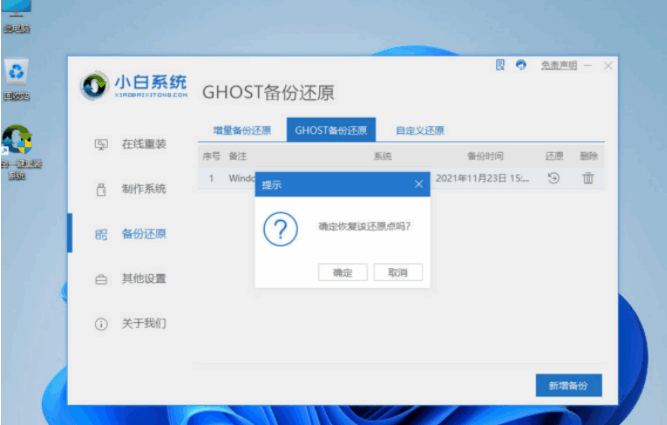Select the GHOST备份还原 tab
Viewport: 667px width, 425px height.
click(331, 130)
